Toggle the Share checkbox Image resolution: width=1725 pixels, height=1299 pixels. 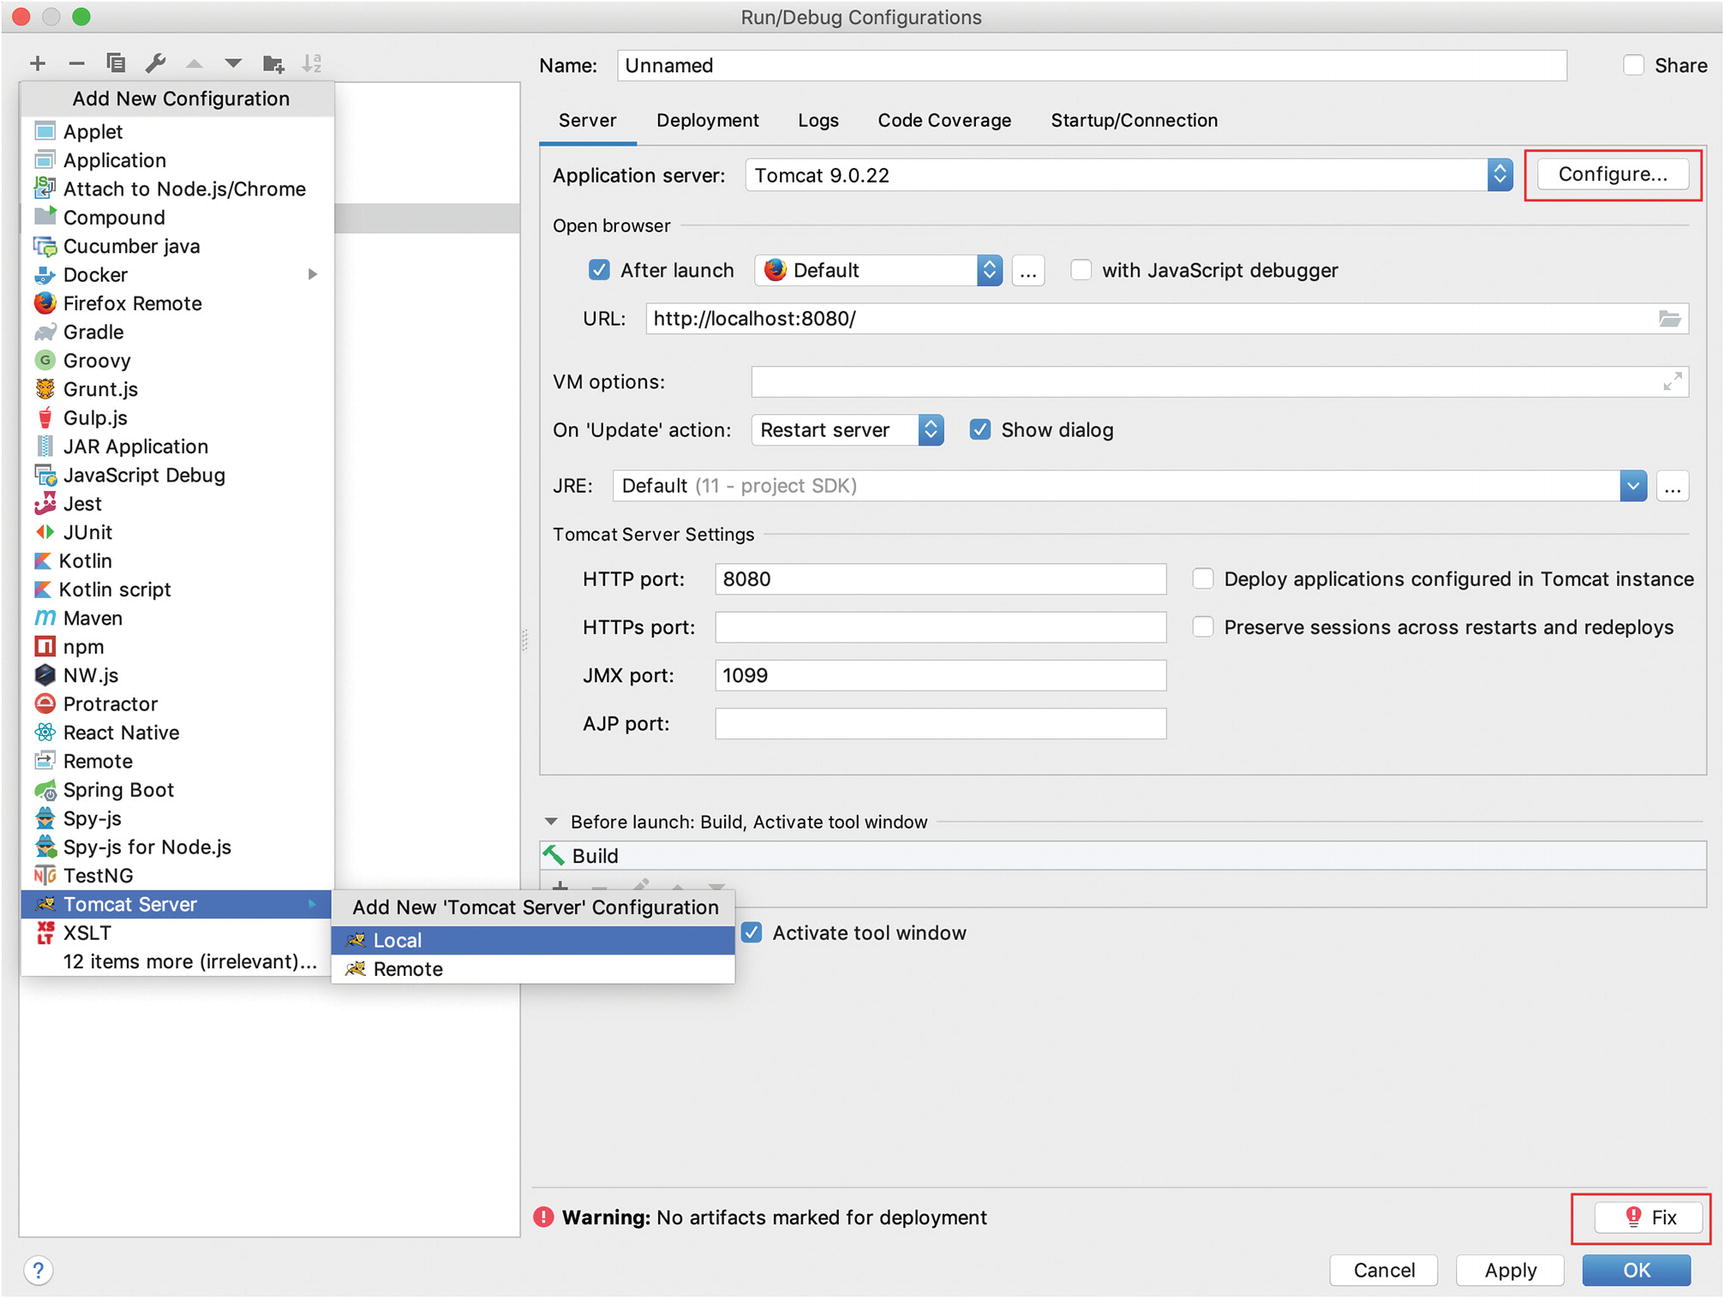click(1633, 65)
